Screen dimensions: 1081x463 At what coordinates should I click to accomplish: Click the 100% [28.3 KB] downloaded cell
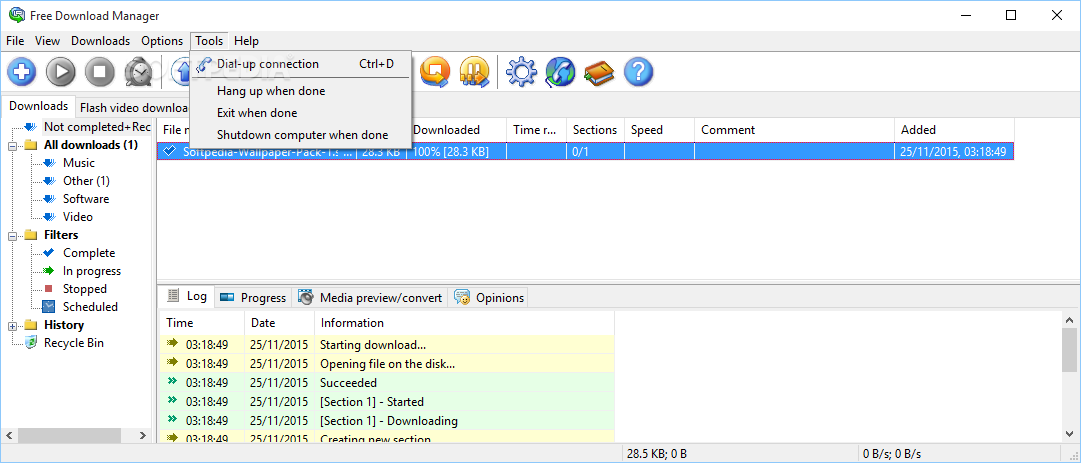click(456, 152)
